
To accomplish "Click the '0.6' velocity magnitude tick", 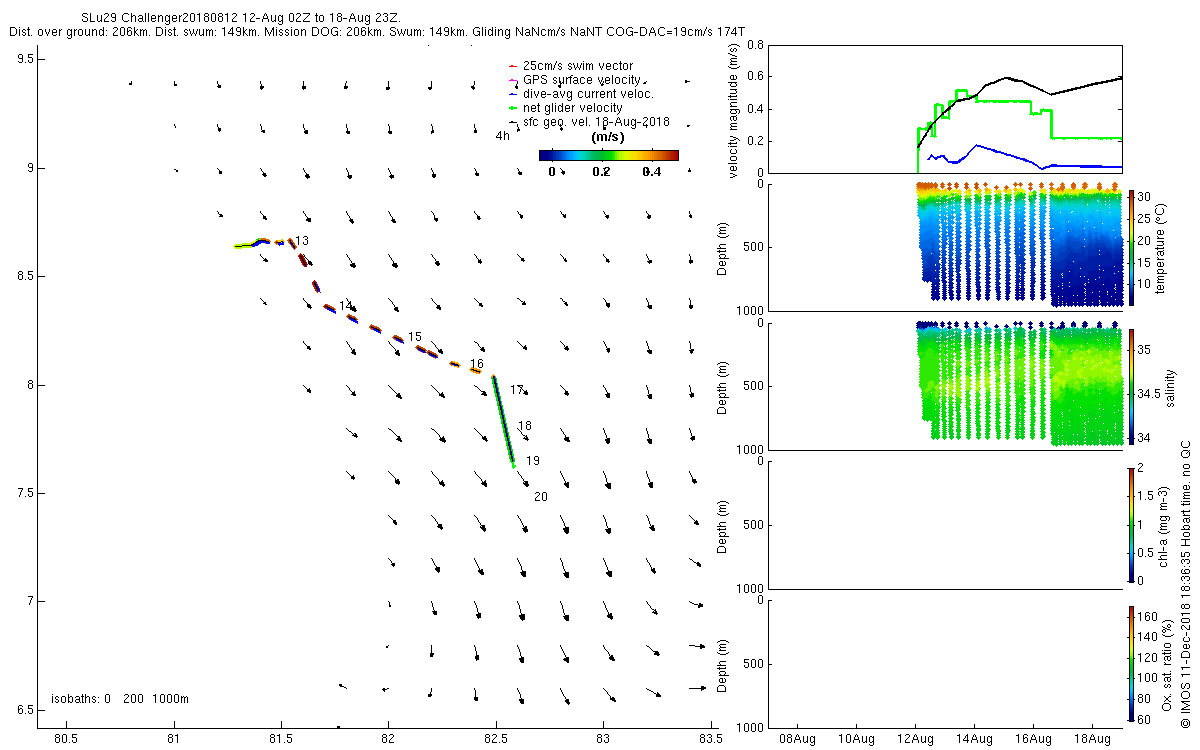I will coord(755,77).
